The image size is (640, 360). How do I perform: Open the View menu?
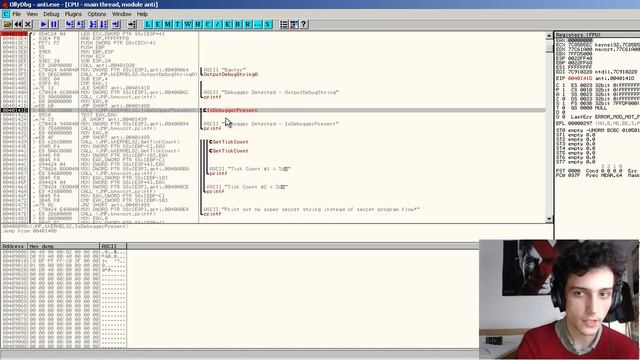(32, 14)
